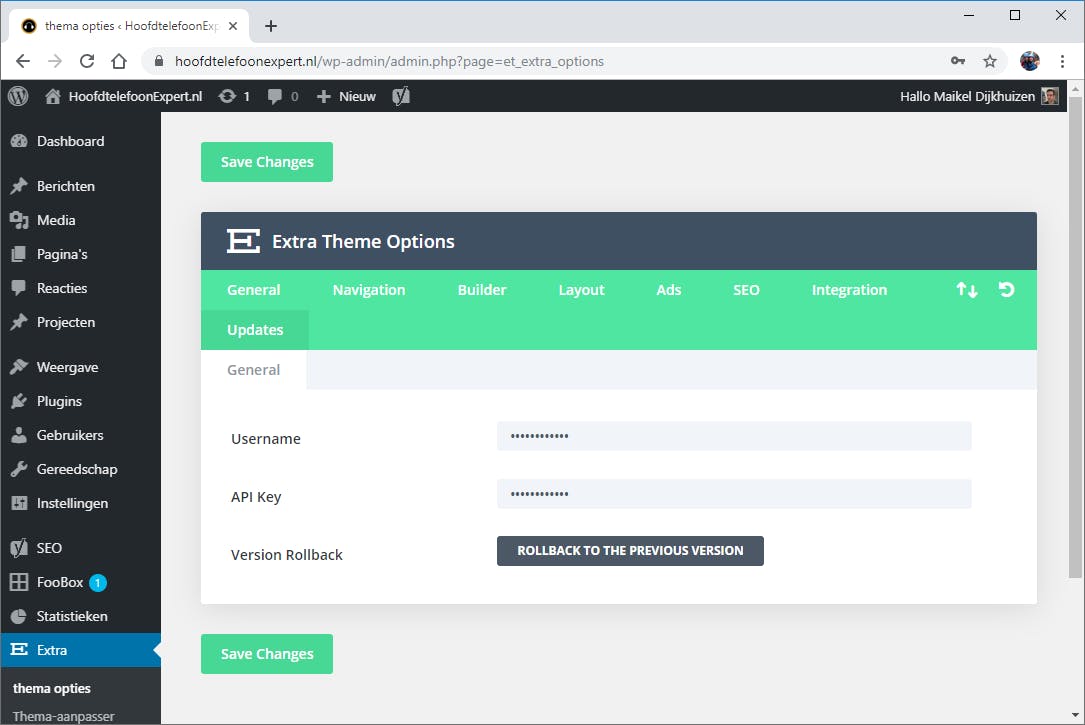The width and height of the screenshot is (1085, 725).
Task: Switch to the Integration tab
Action: [x=849, y=290]
